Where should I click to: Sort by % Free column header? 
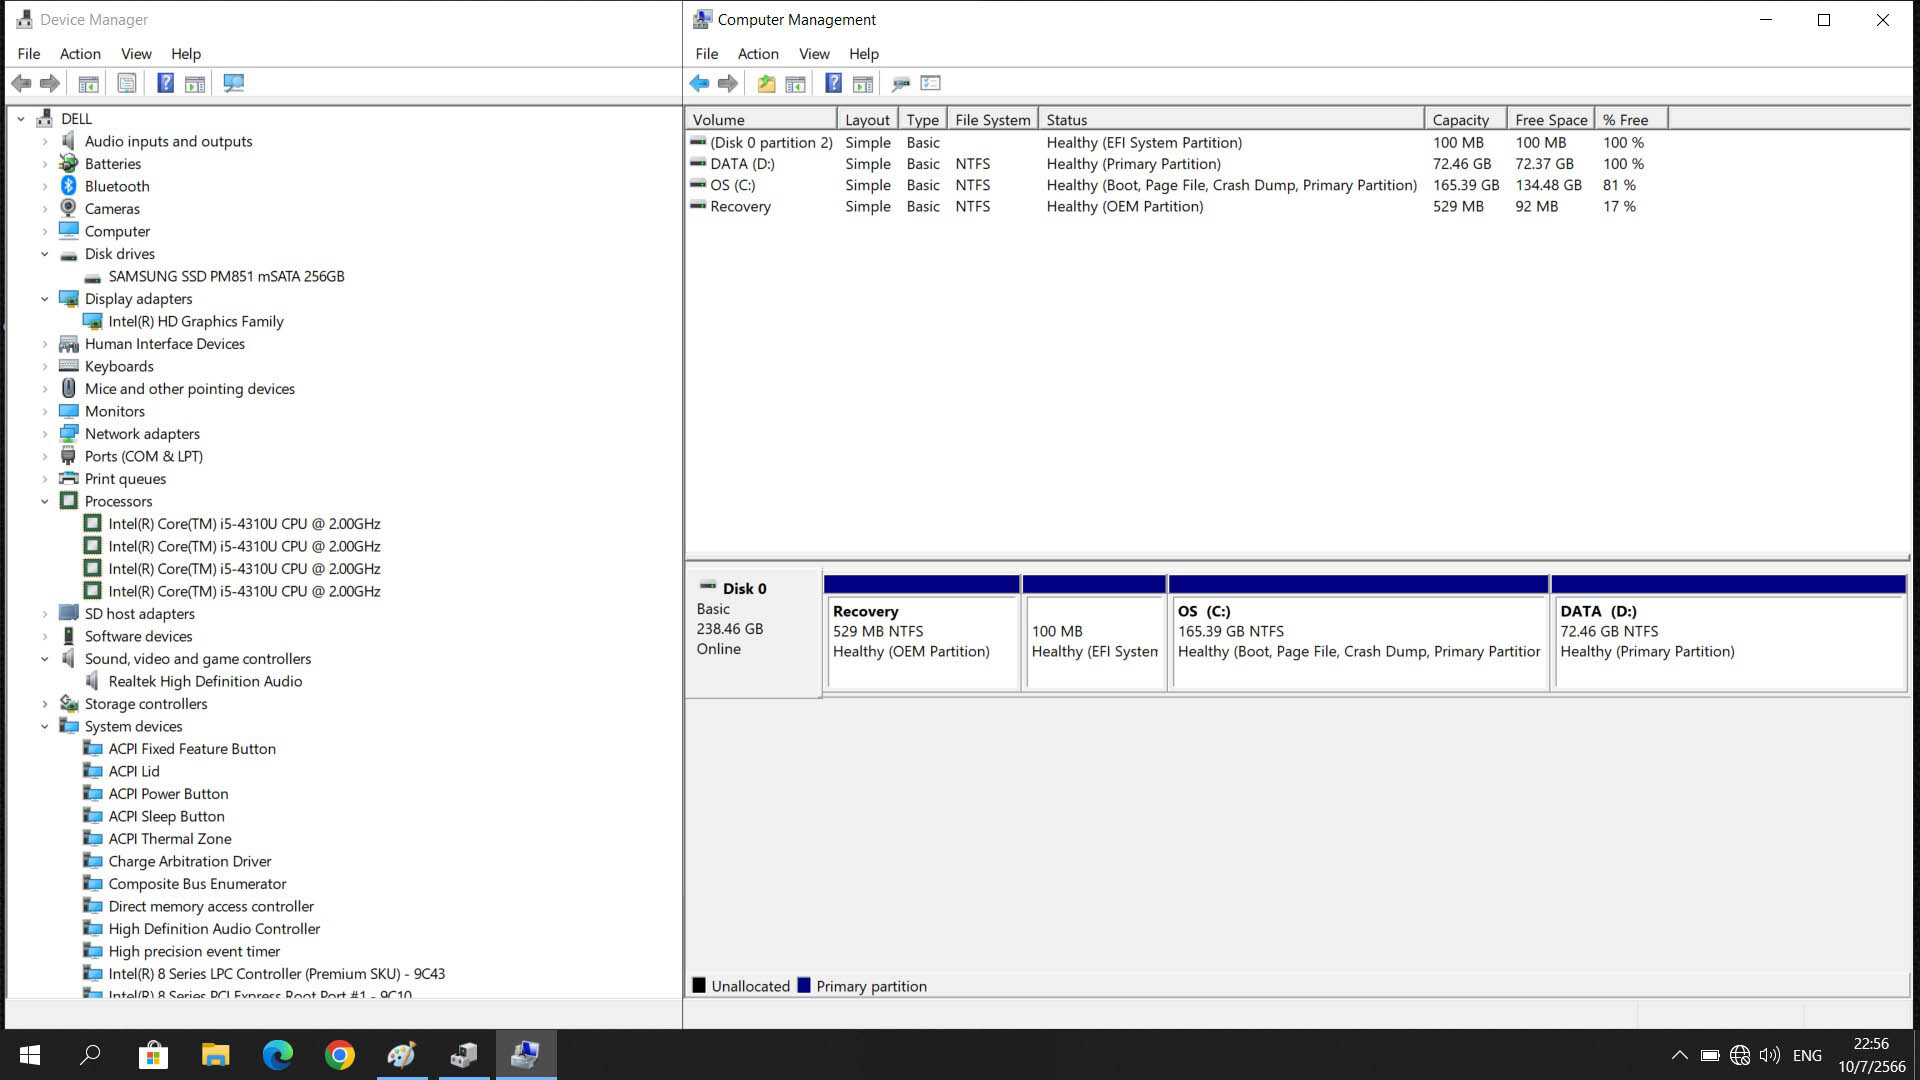1631,120
